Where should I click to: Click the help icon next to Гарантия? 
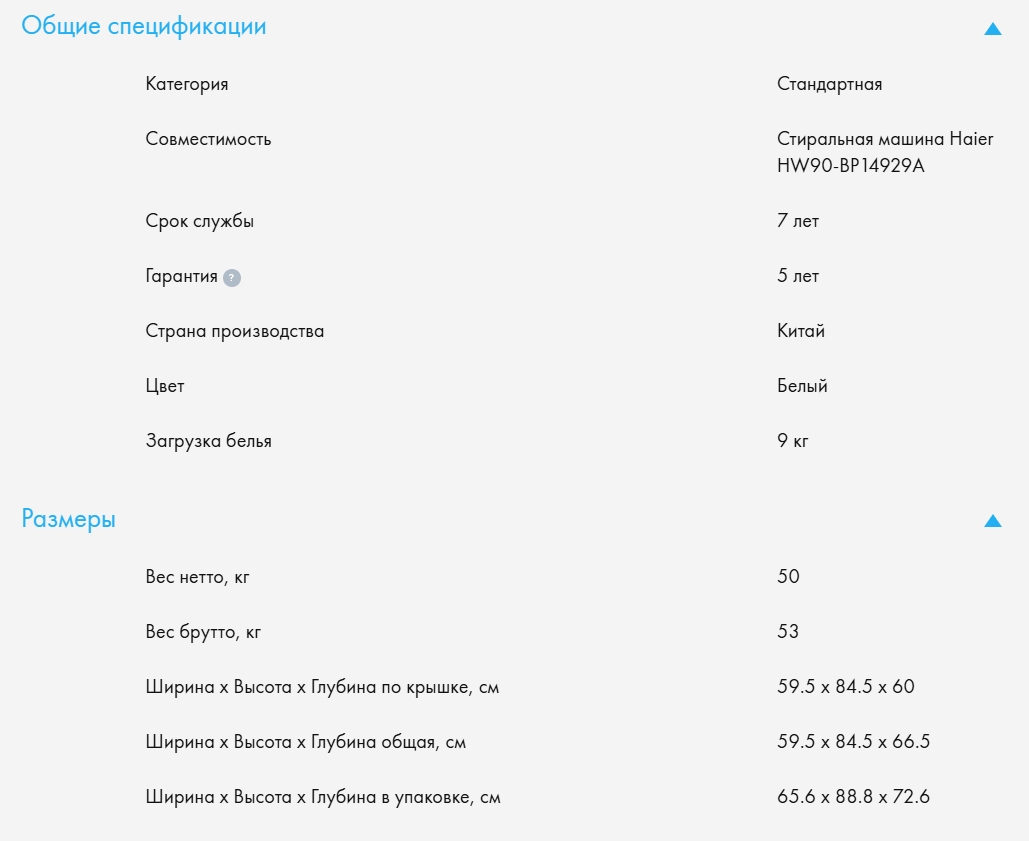click(232, 278)
